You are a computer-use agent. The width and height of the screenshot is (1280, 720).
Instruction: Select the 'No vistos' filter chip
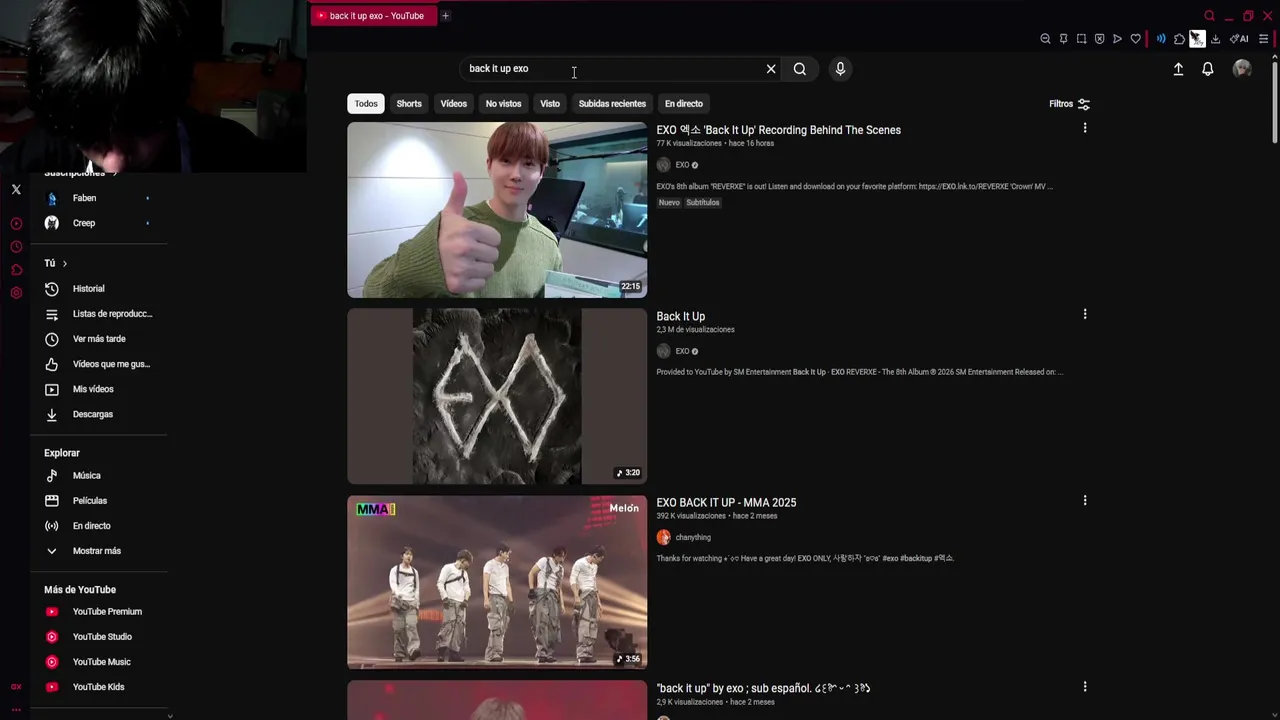503,104
